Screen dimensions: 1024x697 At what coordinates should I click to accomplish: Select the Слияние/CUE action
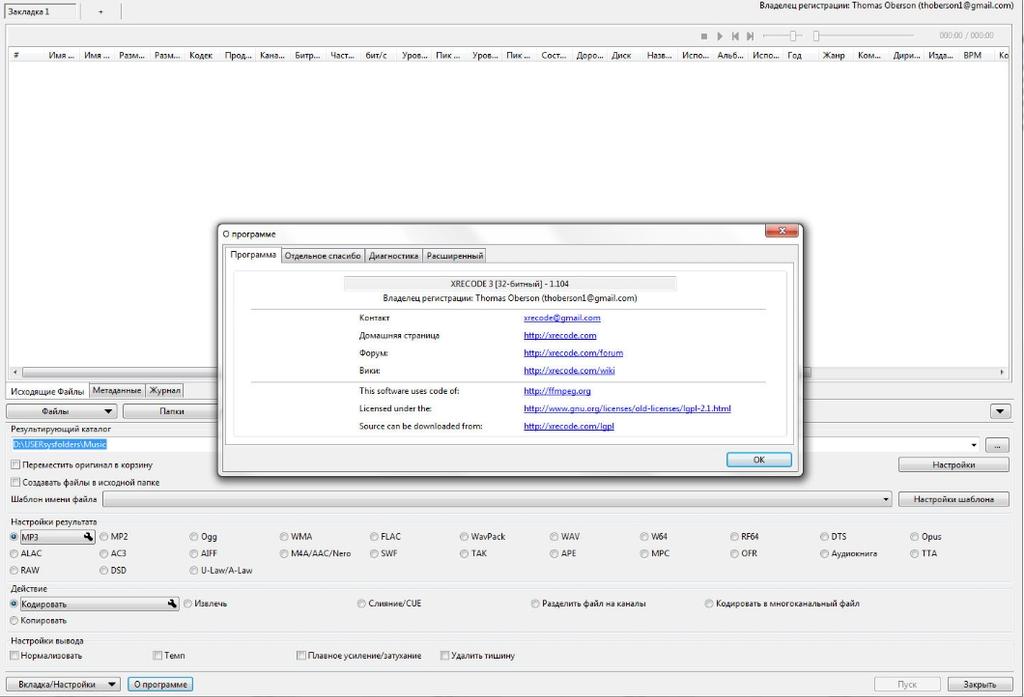tap(389, 604)
